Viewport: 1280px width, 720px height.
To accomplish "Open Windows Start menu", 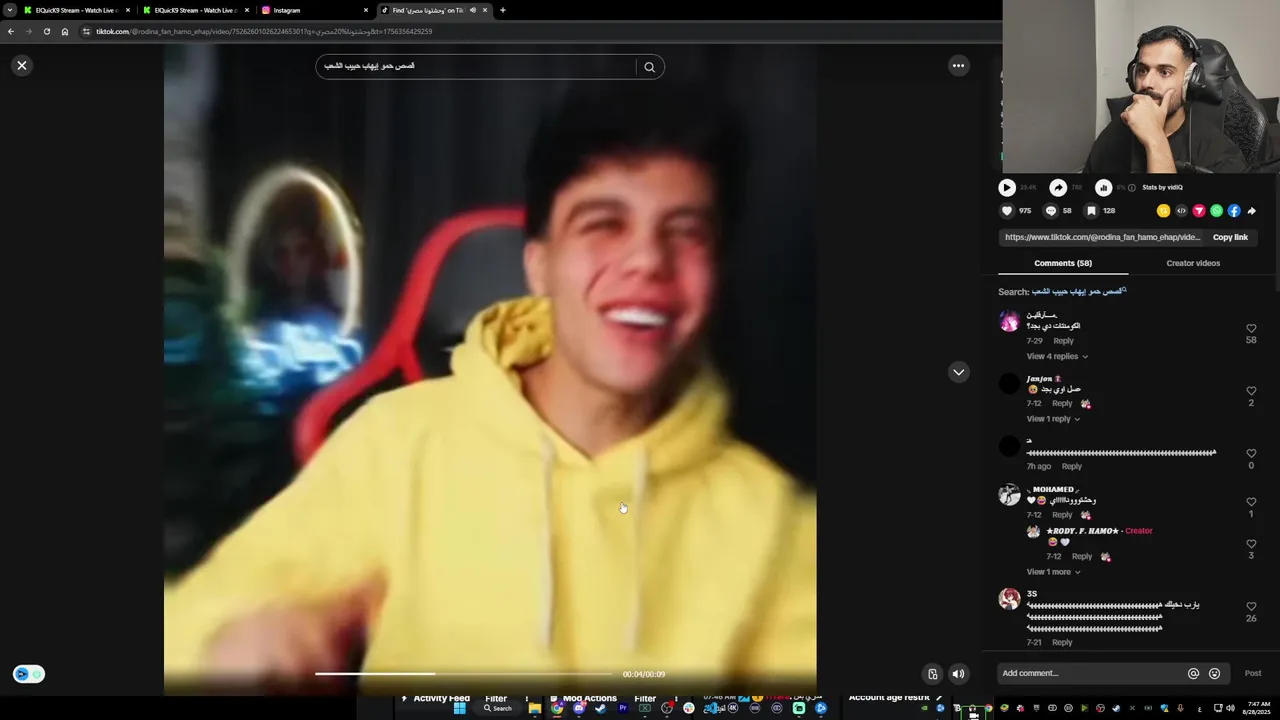I will click(x=459, y=708).
